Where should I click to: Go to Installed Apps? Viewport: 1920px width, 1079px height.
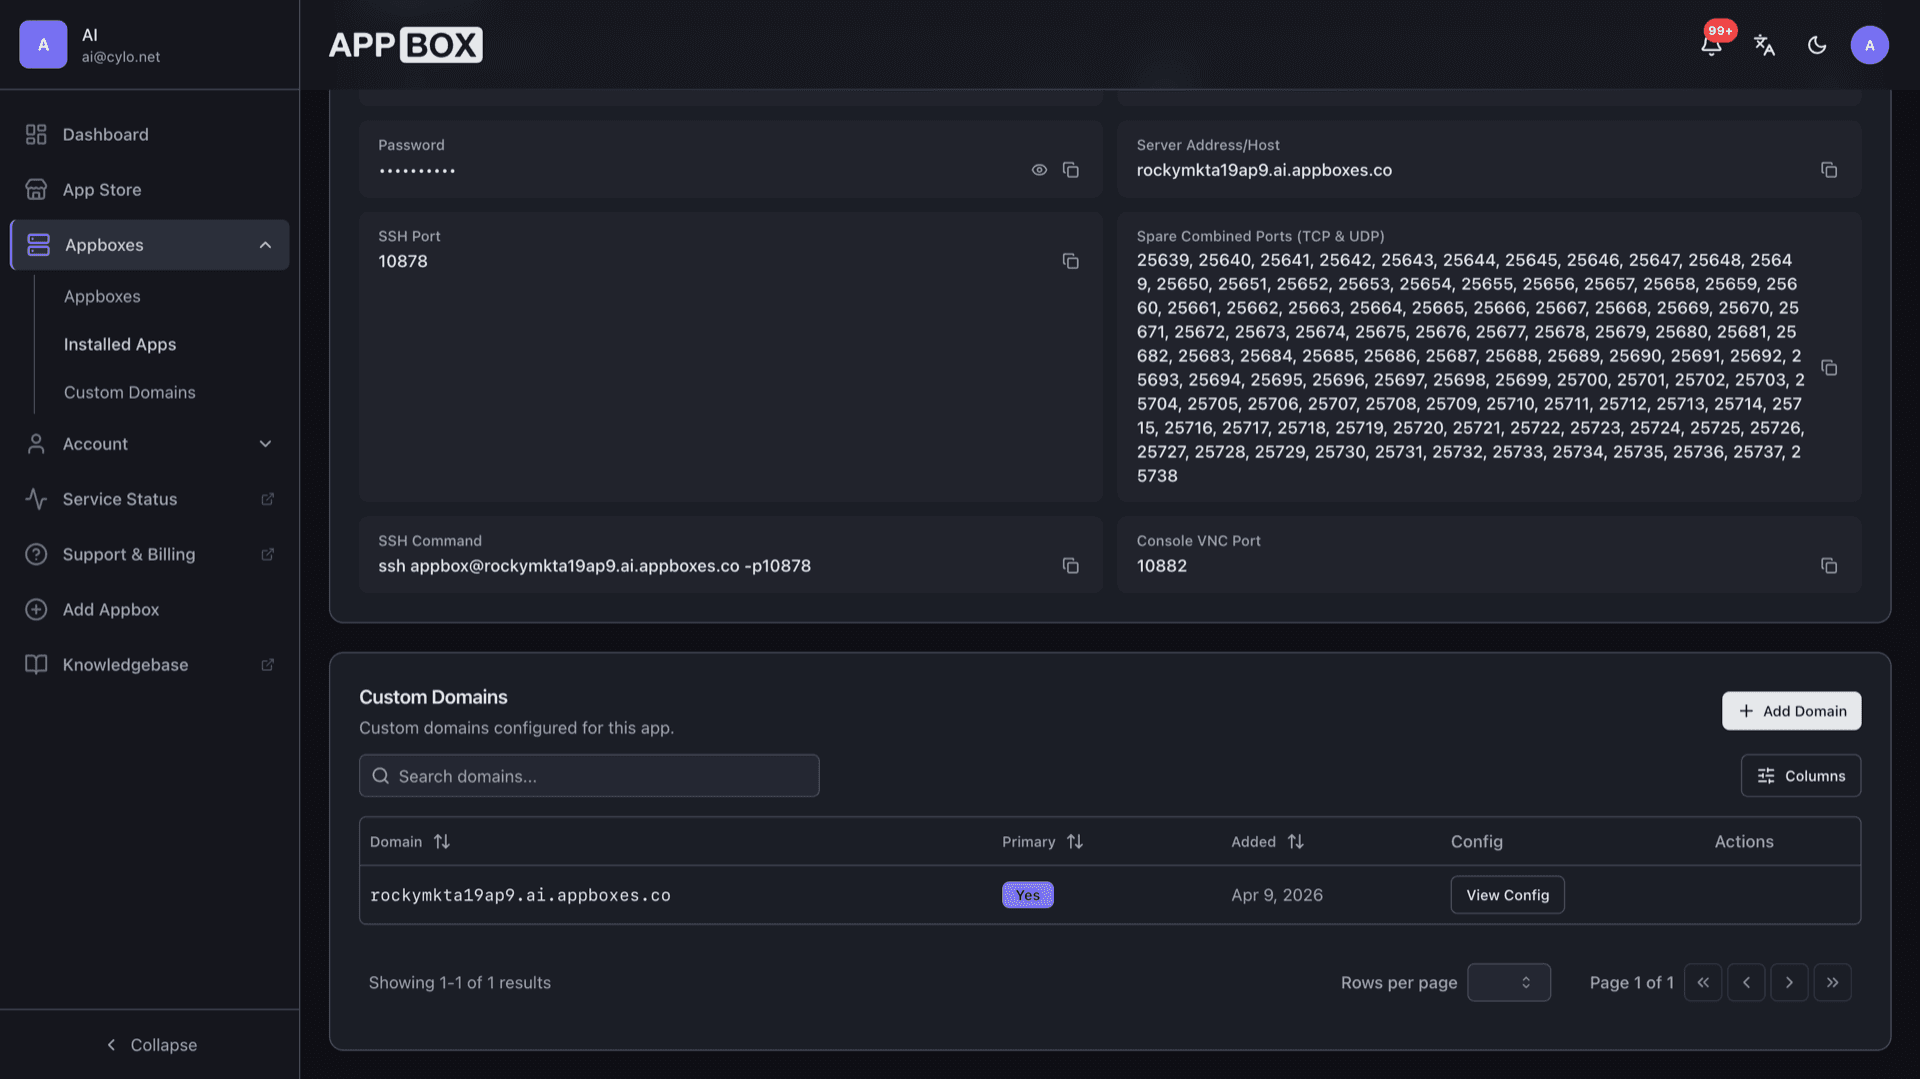[120, 344]
